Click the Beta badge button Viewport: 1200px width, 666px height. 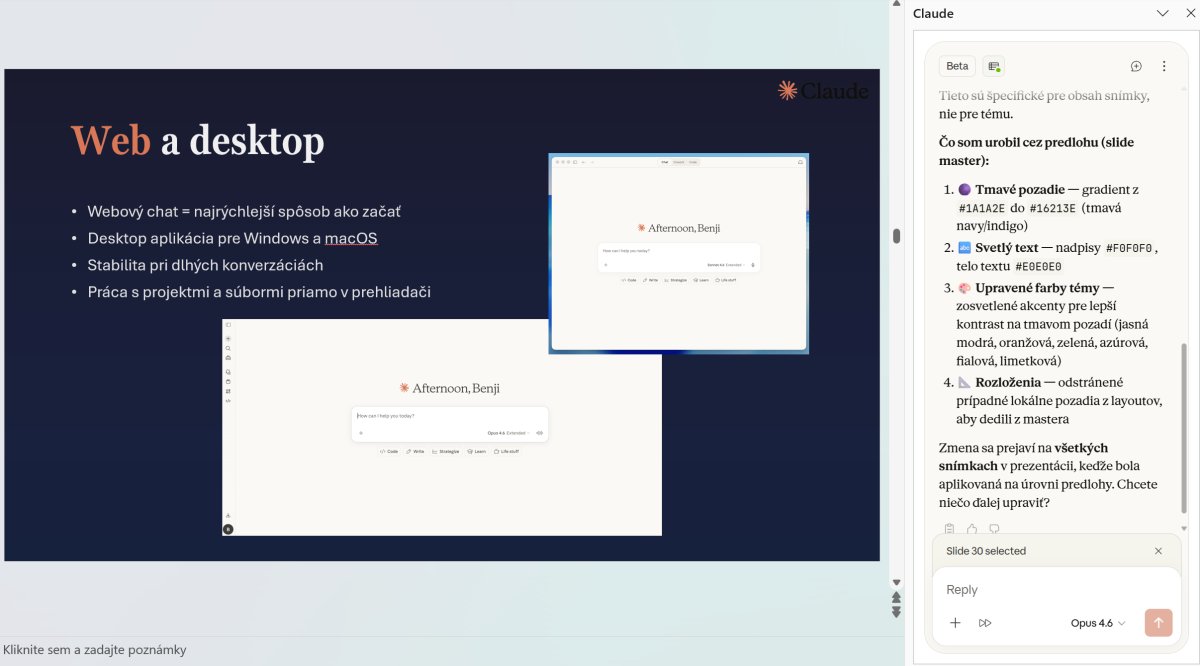(957, 66)
